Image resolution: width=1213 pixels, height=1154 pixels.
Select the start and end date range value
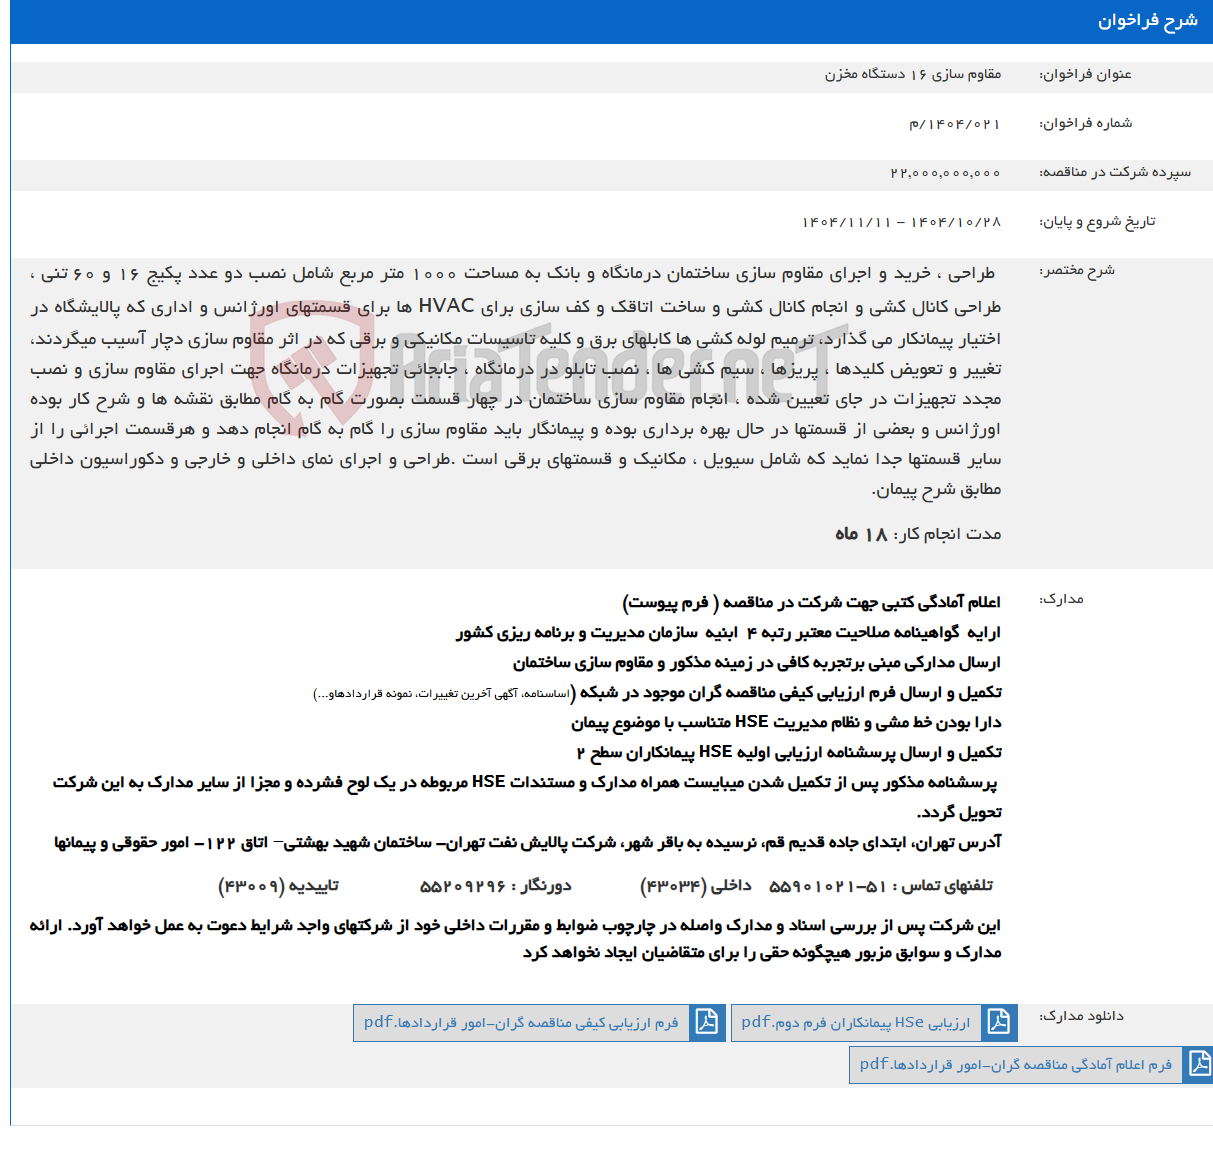901,222
